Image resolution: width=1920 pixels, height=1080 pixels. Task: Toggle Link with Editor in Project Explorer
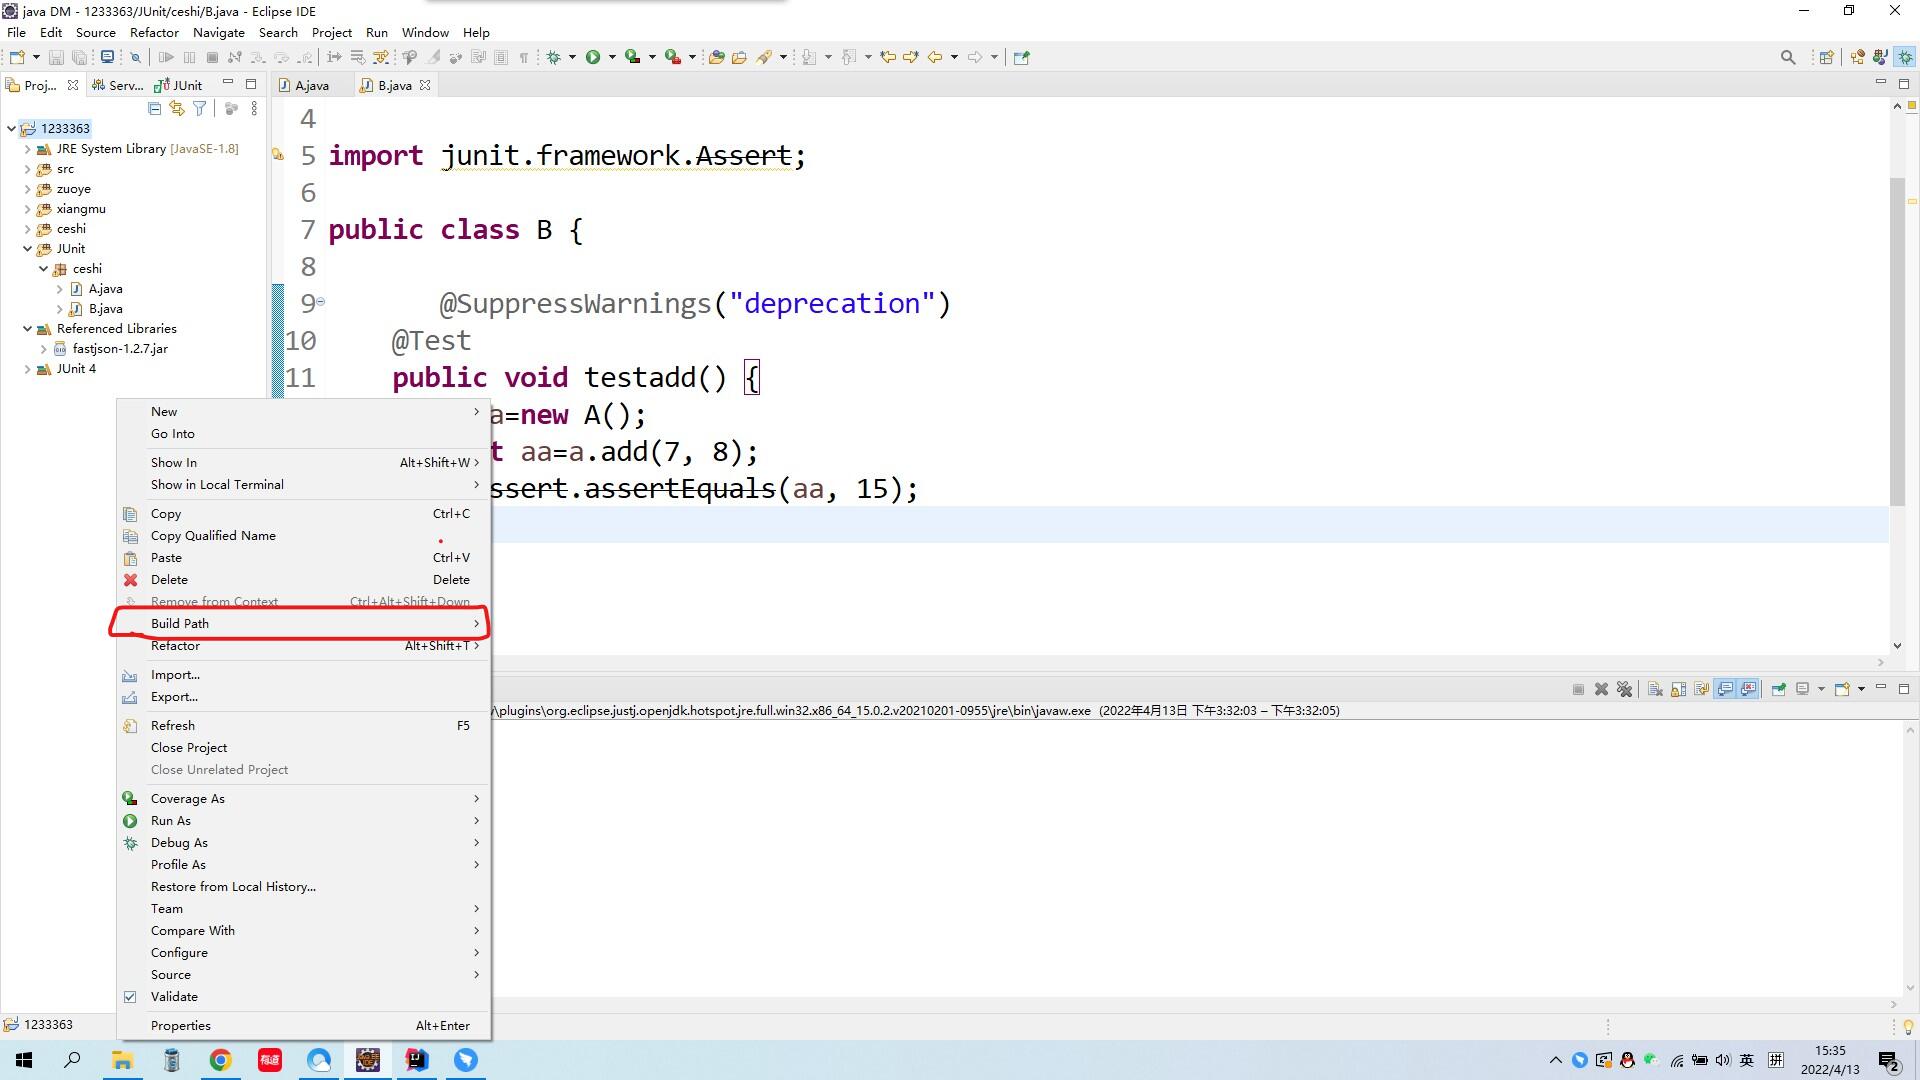click(x=177, y=108)
